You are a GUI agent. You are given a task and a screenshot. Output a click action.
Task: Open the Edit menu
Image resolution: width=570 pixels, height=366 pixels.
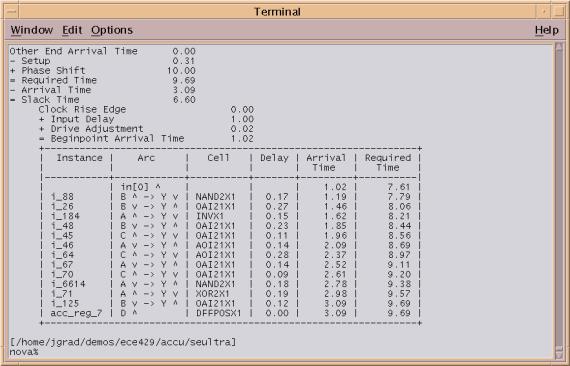point(72,30)
